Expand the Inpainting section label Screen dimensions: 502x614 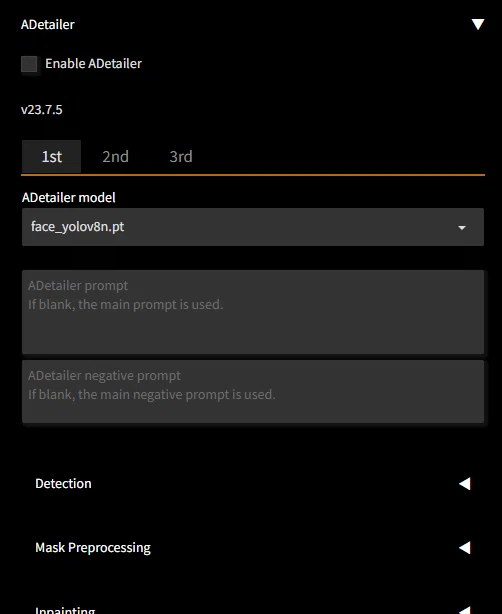point(65,610)
